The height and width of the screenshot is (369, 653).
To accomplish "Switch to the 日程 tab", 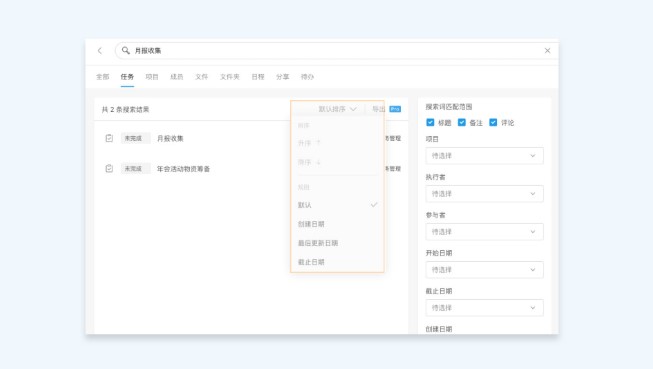I will 258,77.
